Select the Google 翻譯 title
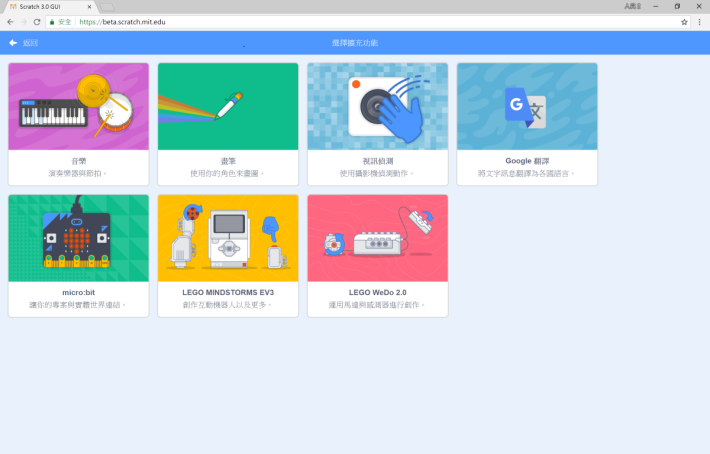 pyautogui.click(x=527, y=161)
